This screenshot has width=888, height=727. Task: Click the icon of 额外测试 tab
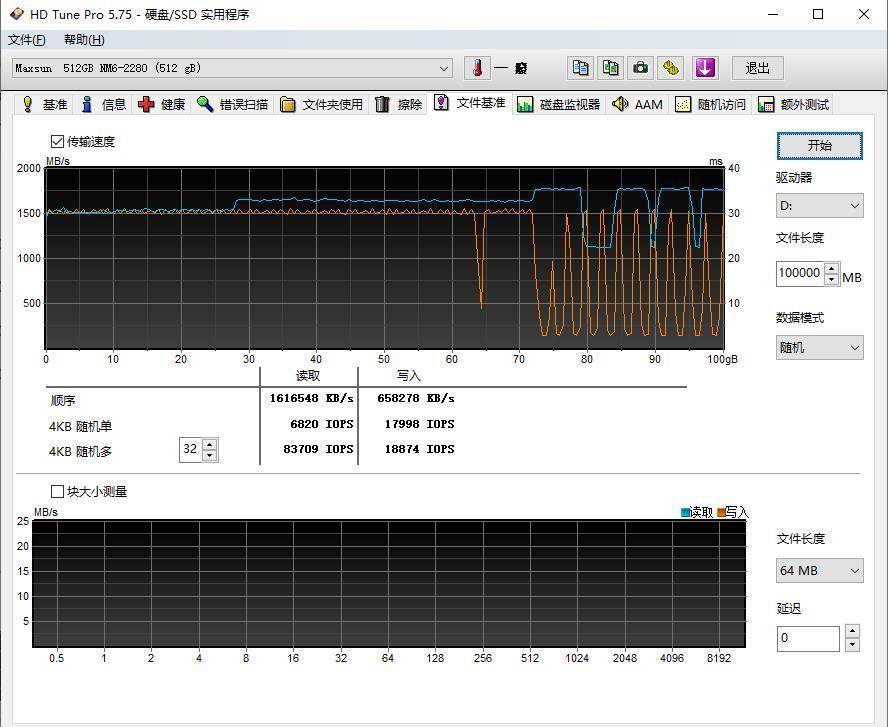766,105
